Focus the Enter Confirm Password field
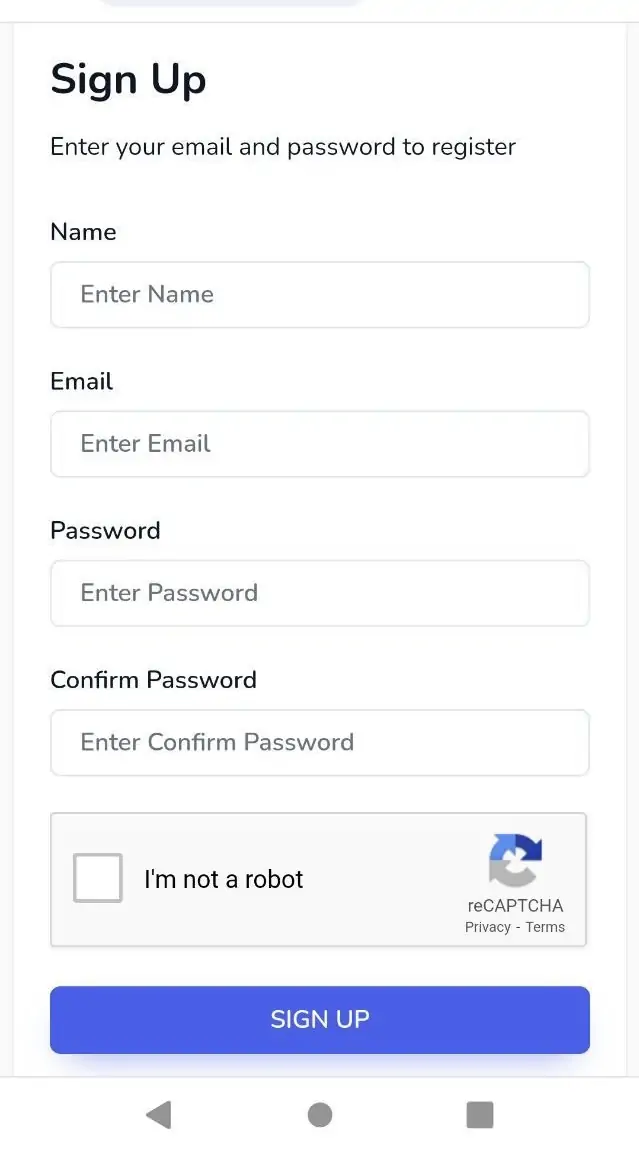639x1153 pixels. point(319,742)
